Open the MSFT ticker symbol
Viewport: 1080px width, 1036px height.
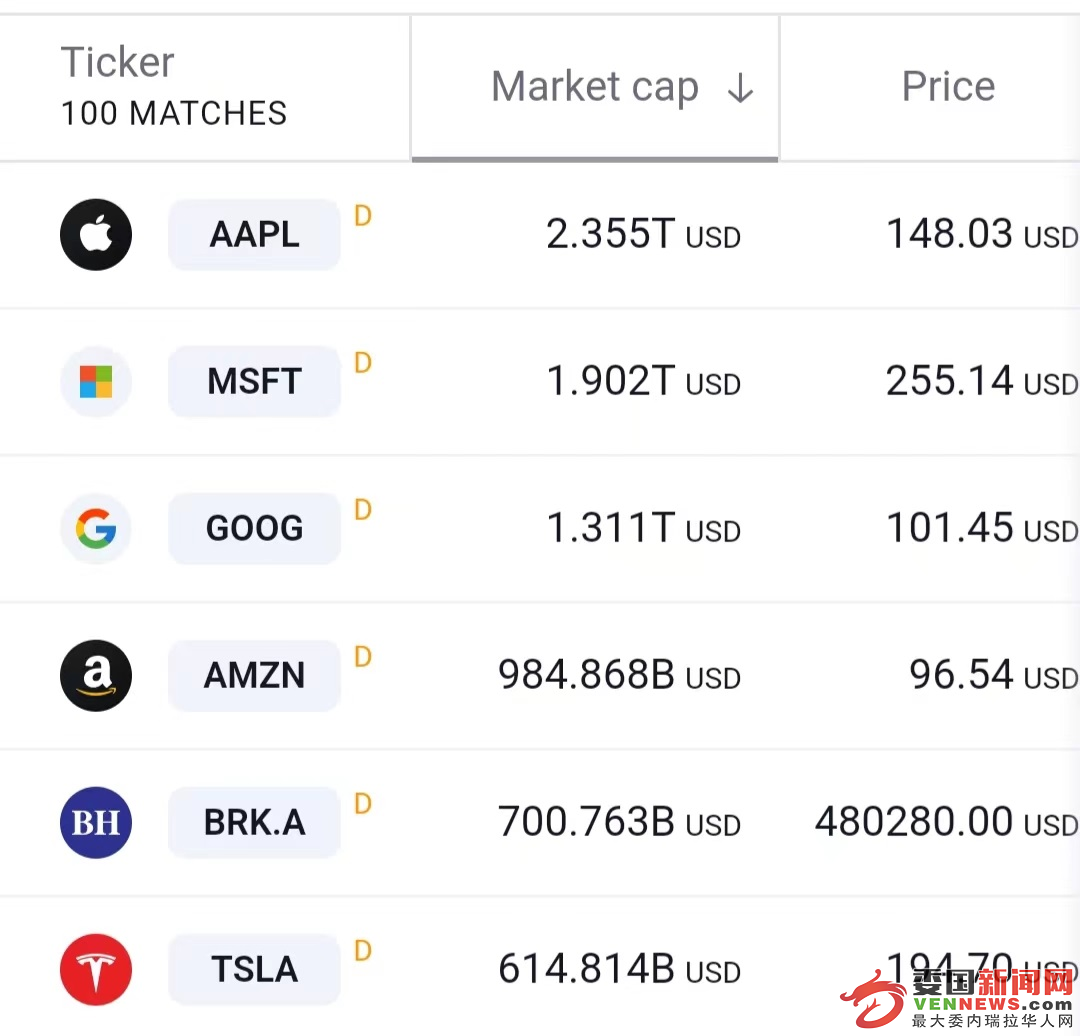point(254,381)
